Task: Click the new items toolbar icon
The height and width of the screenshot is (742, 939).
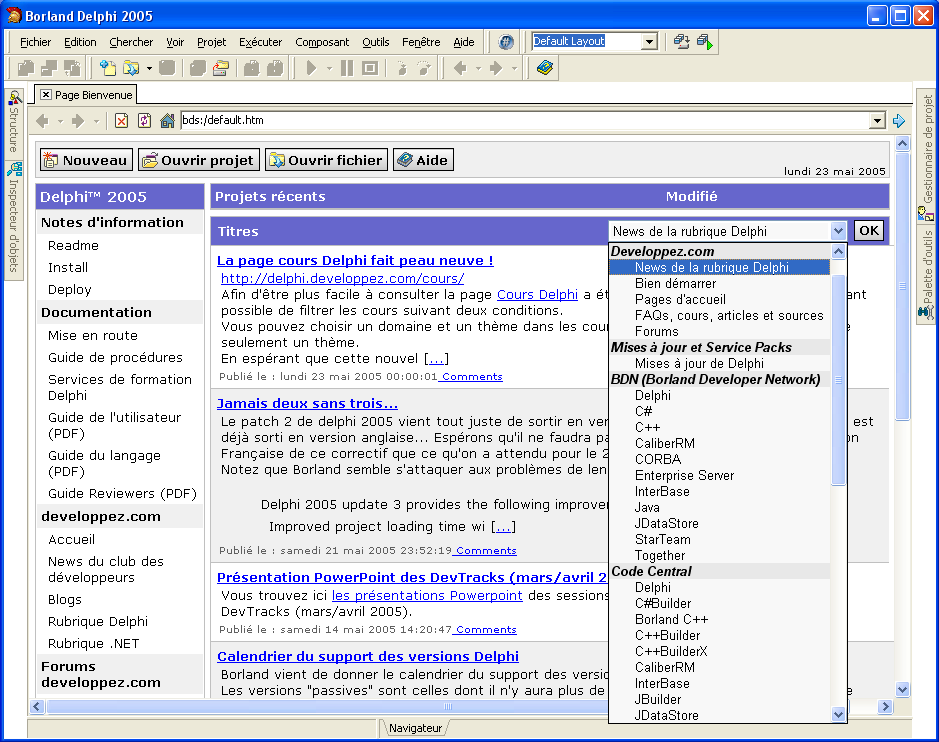Action: (x=108, y=68)
